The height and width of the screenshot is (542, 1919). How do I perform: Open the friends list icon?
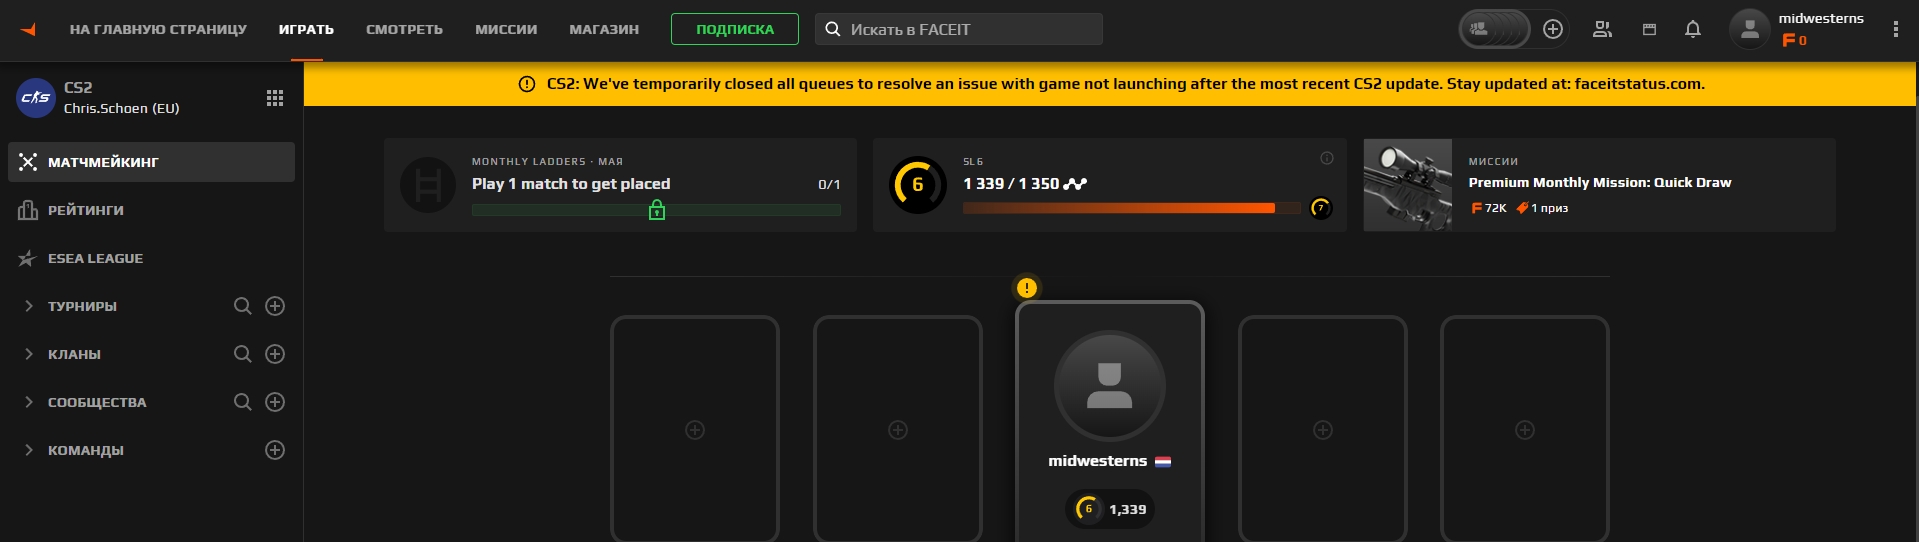click(1602, 29)
